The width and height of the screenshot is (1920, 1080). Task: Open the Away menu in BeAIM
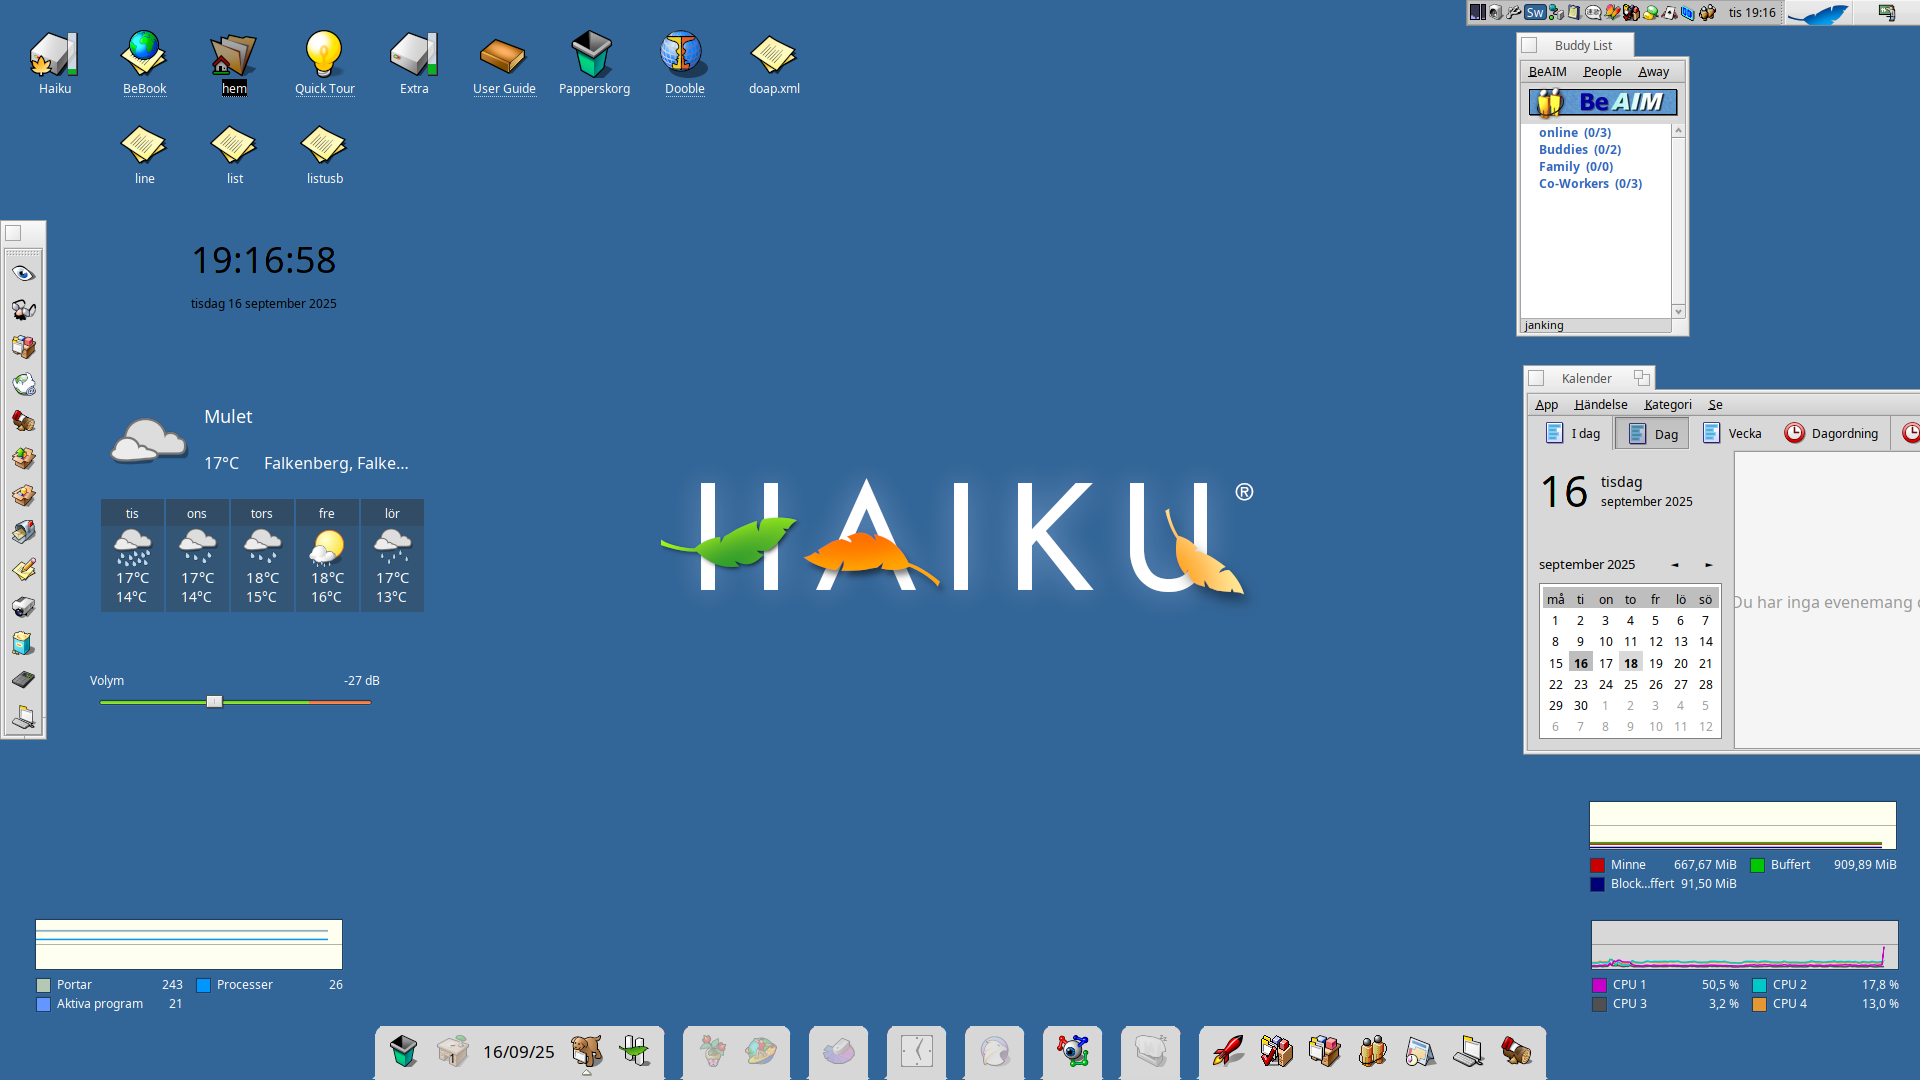point(1653,72)
